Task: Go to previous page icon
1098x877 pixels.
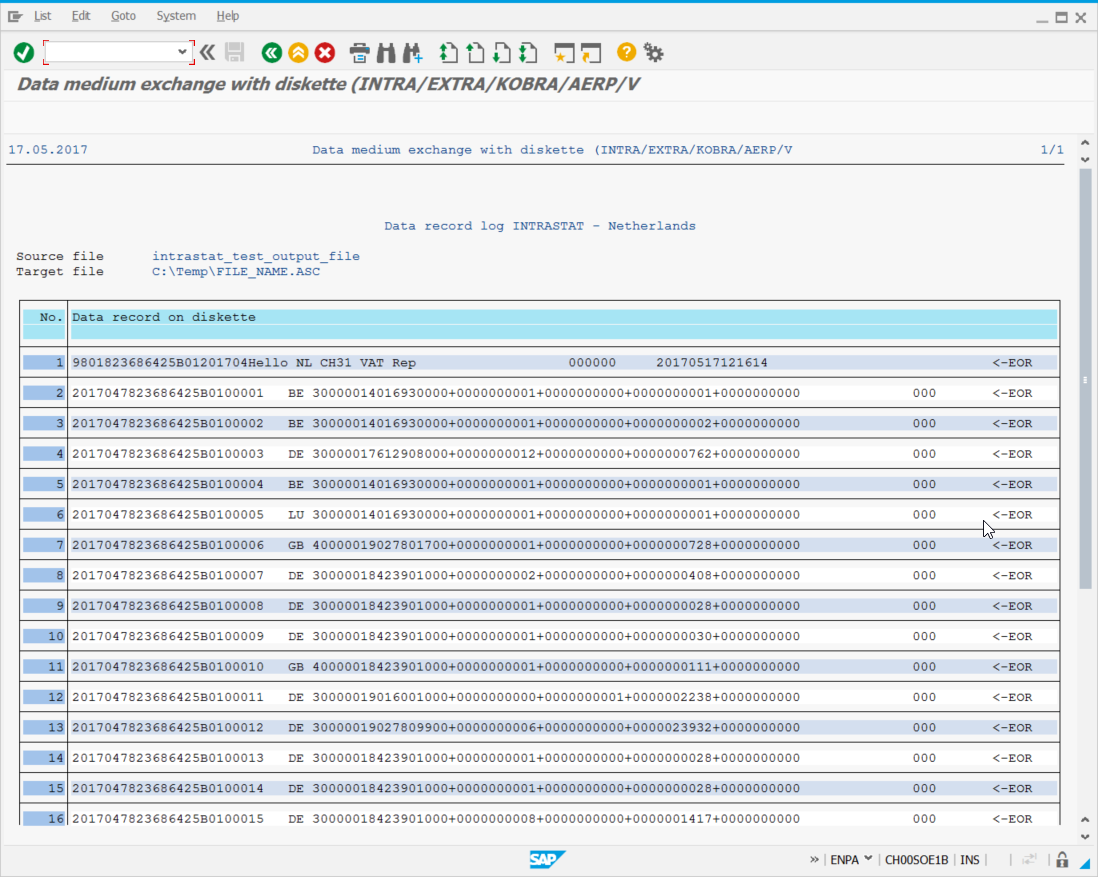Action: 475,53
